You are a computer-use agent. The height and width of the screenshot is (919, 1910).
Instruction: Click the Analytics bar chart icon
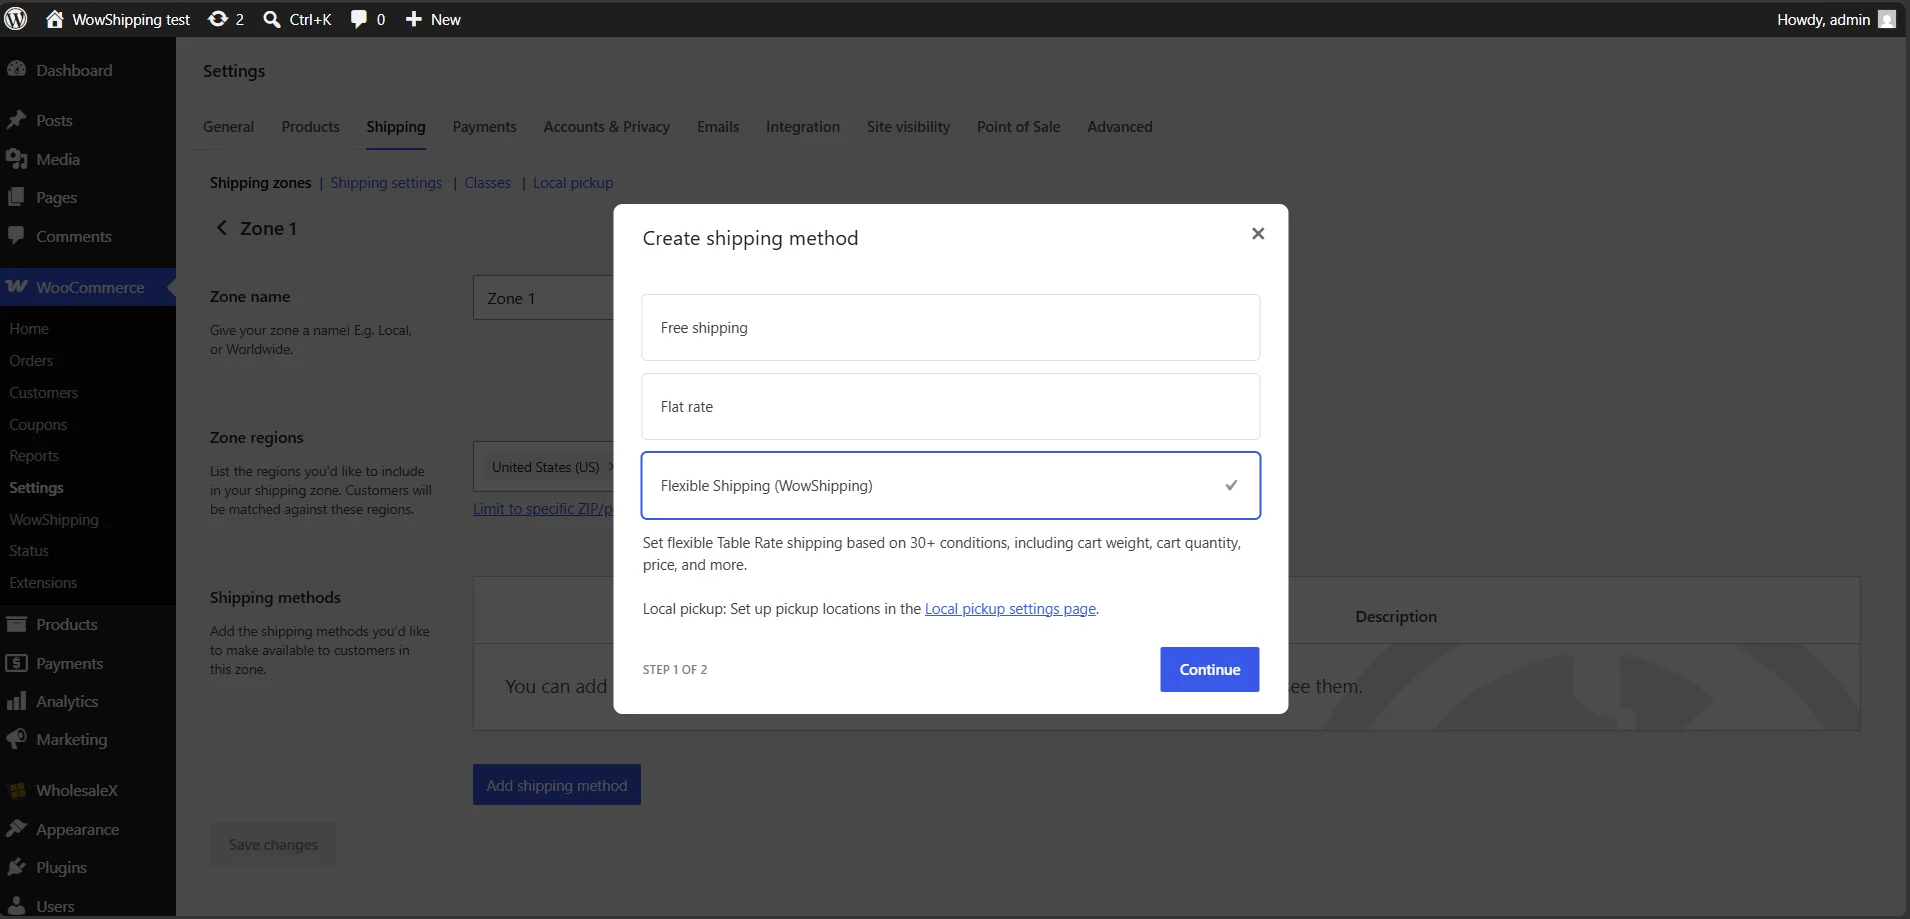pyautogui.click(x=16, y=701)
